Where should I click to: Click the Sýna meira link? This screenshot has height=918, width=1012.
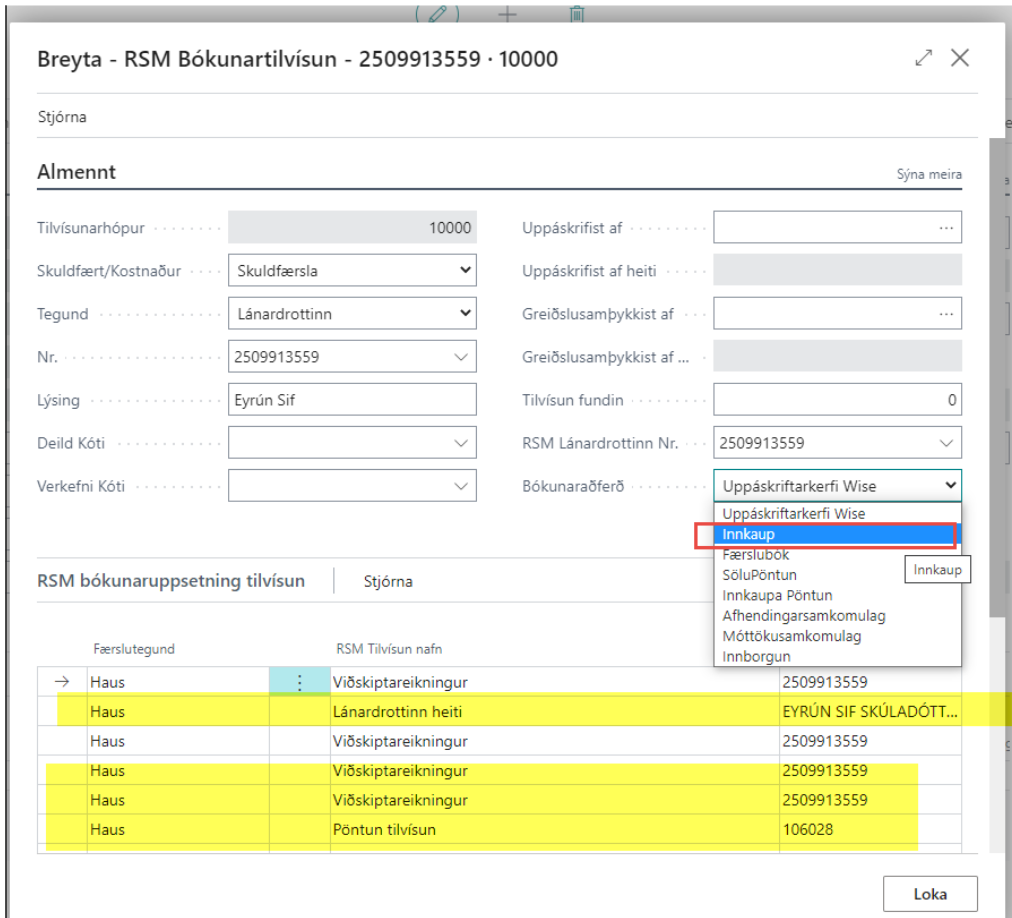928,174
